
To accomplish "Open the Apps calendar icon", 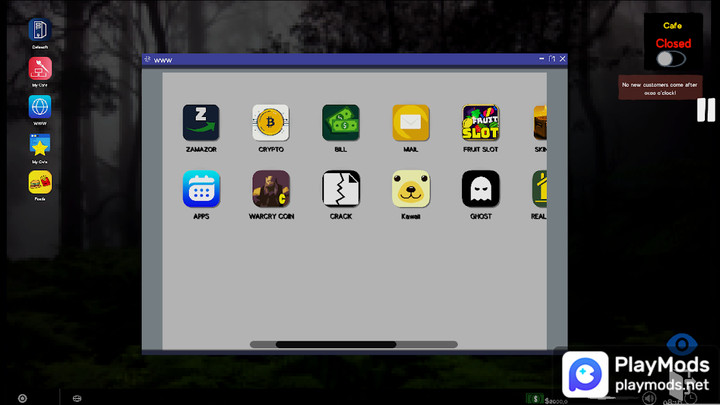I will (201, 189).
